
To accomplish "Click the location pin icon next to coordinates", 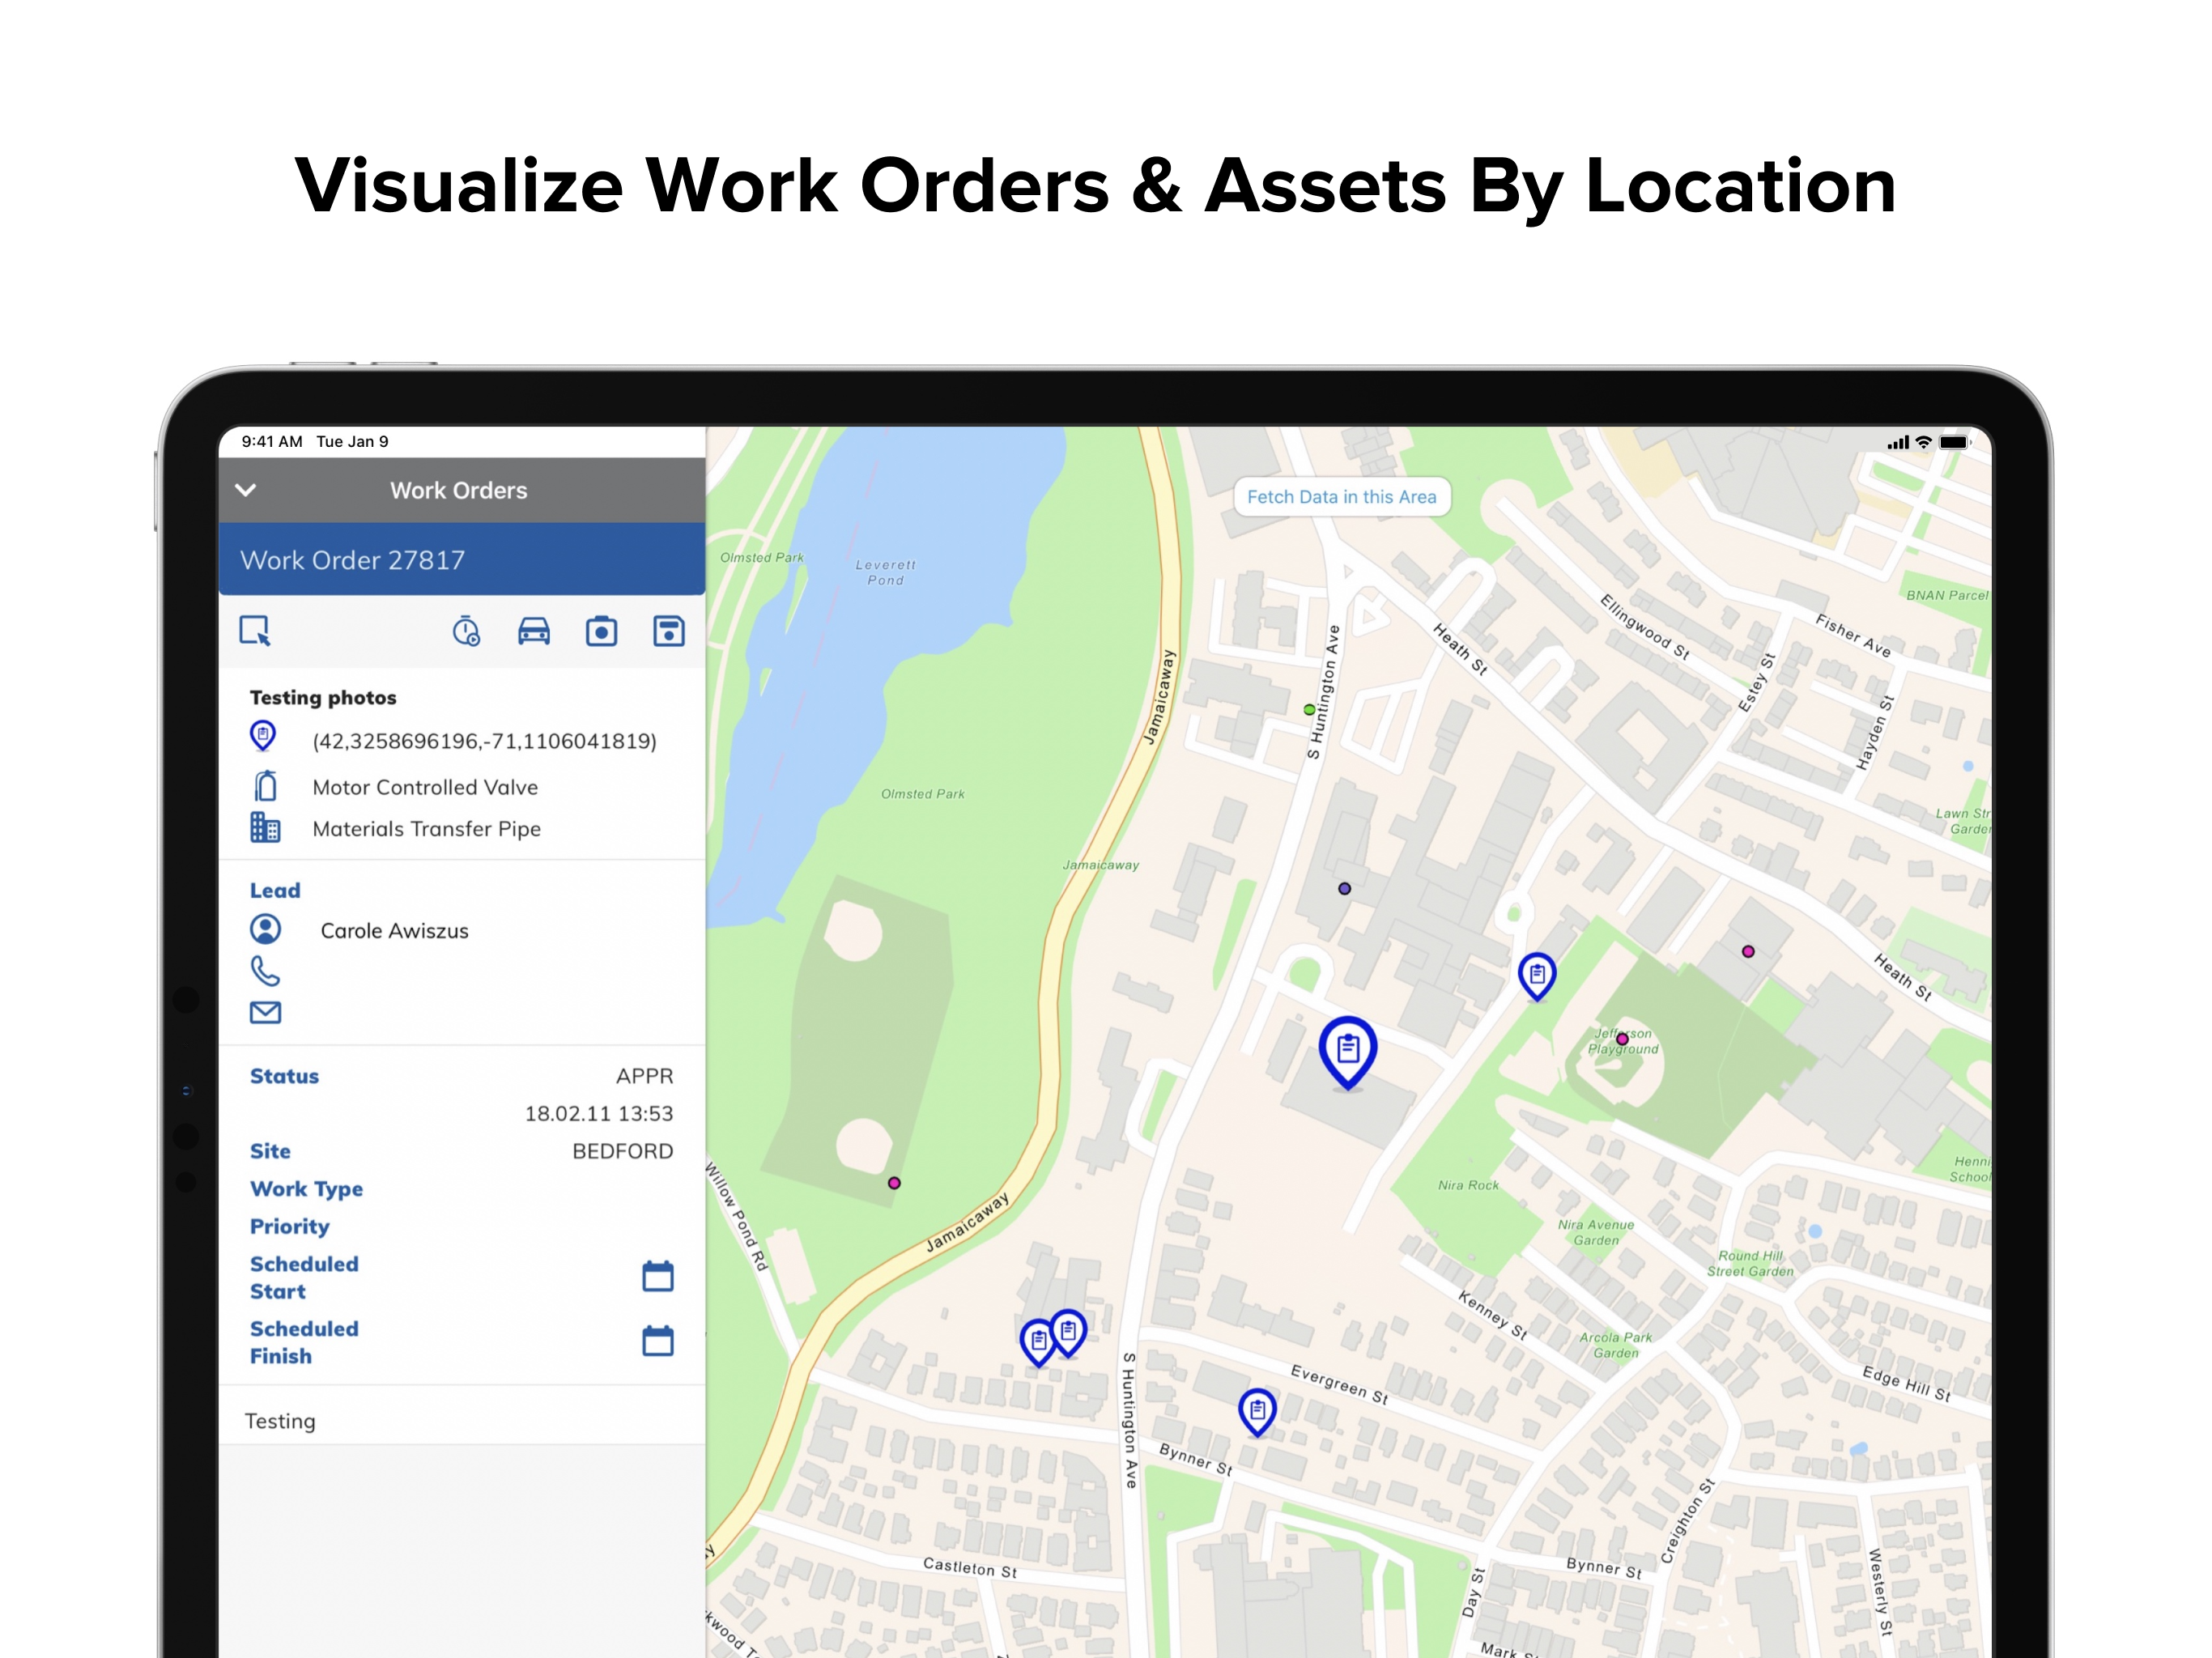I will (x=262, y=737).
